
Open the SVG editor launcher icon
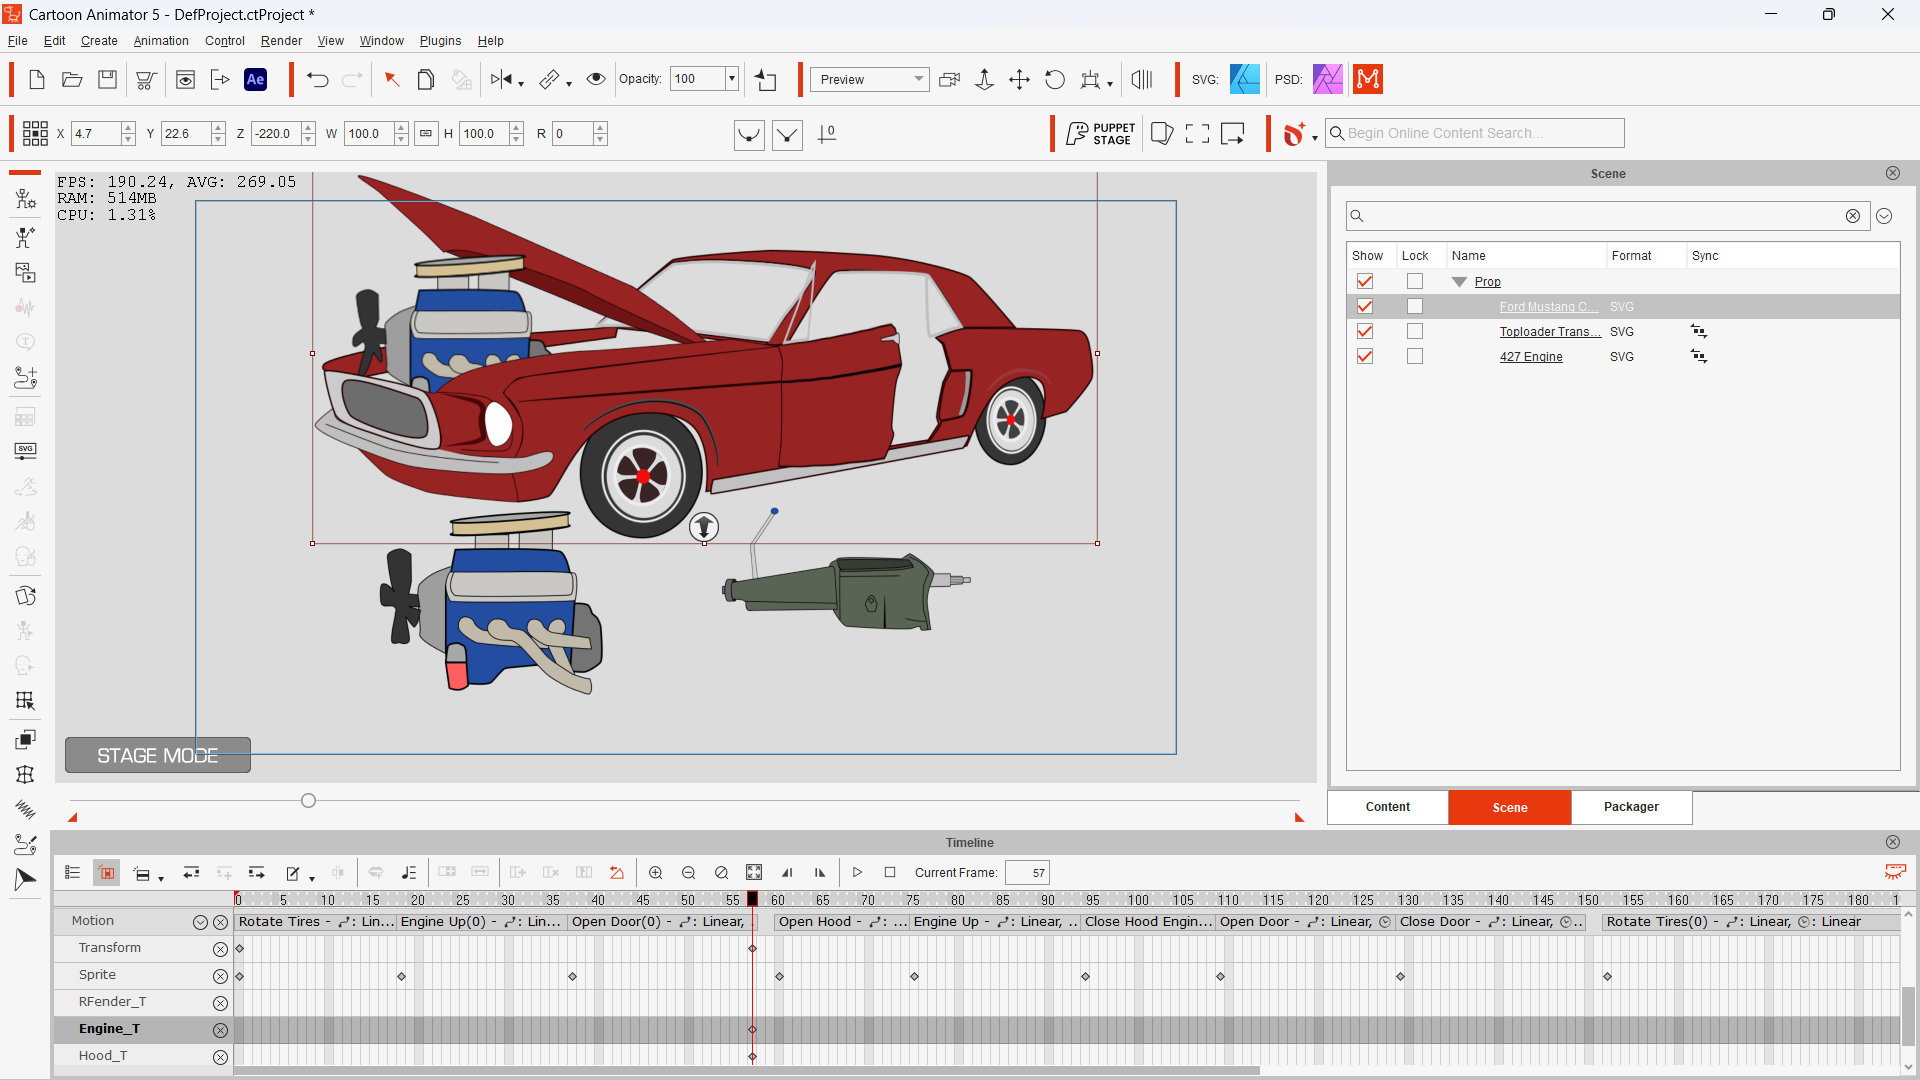pyautogui.click(x=1244, y=79)
